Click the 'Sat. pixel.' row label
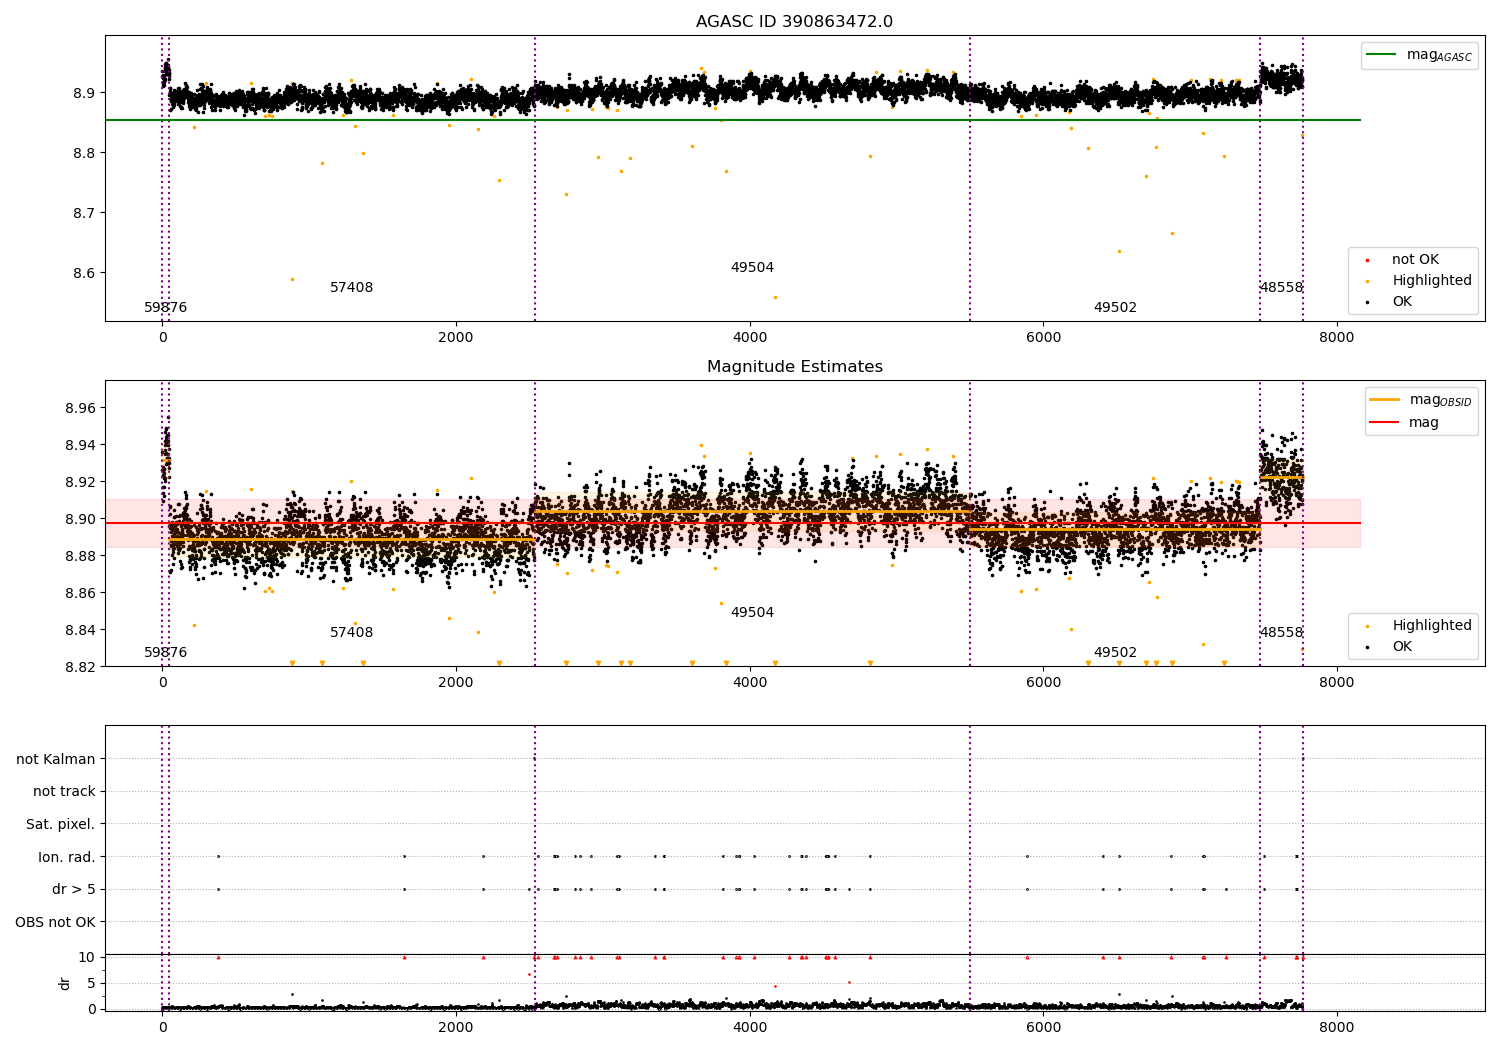 tap(61, 824)
